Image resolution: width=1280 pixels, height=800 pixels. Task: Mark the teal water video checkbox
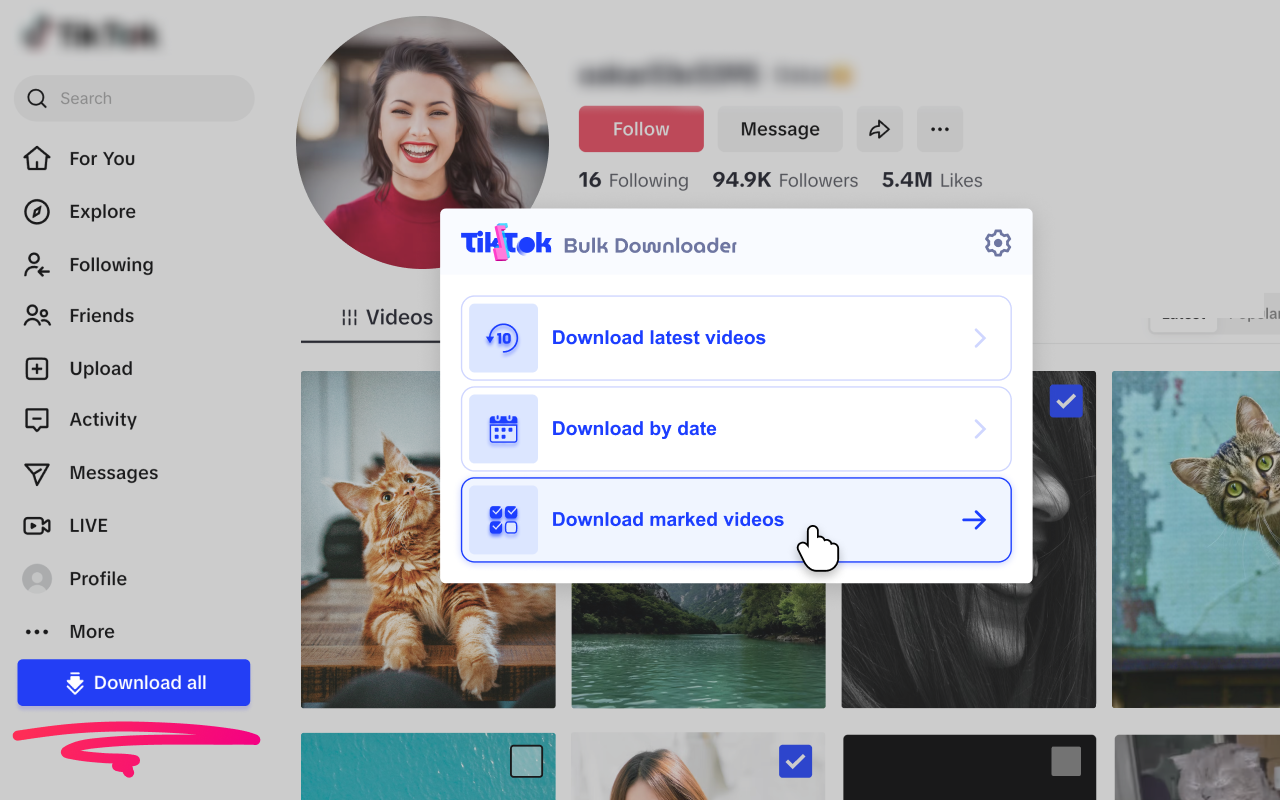coord(526,762)
